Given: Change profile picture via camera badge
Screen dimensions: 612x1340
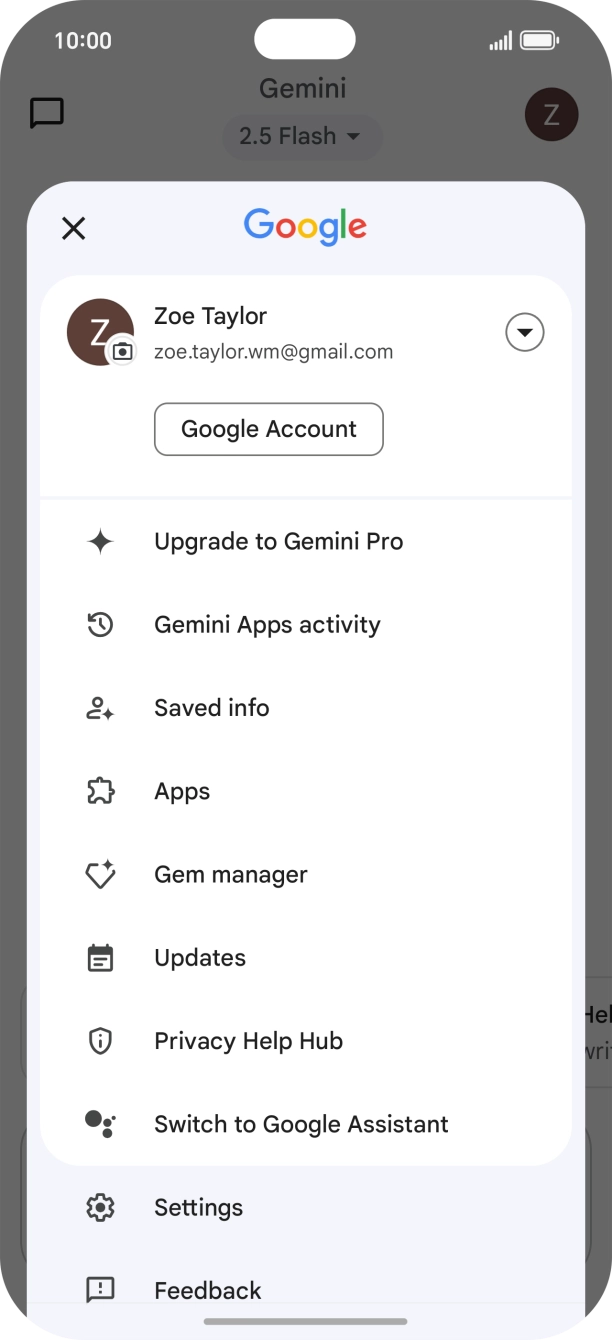Looking at the screenshot, I should pyautogui.click(x=122, y=351).
